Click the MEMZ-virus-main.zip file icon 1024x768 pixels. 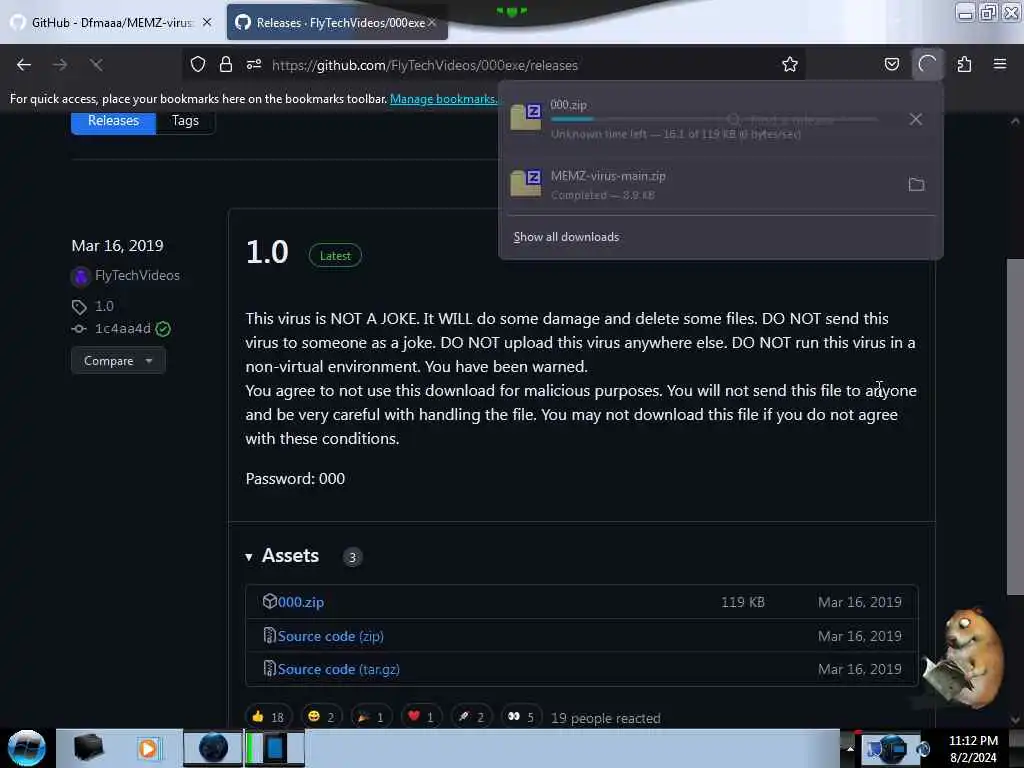526,184
